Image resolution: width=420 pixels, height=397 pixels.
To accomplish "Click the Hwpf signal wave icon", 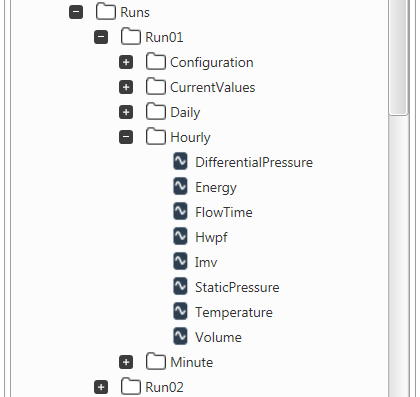I will point(180,236).
